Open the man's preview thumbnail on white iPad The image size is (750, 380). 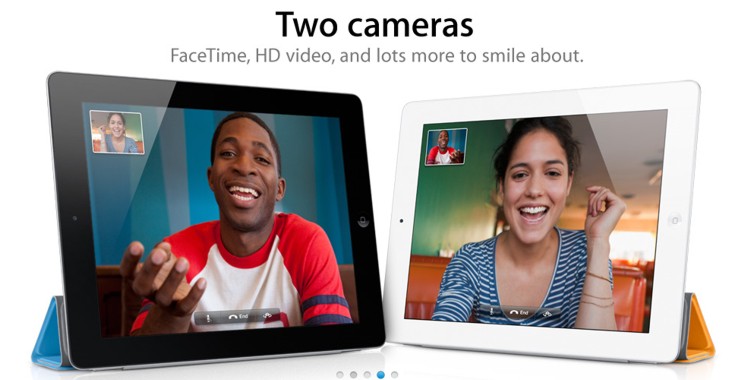coord(446,146)
